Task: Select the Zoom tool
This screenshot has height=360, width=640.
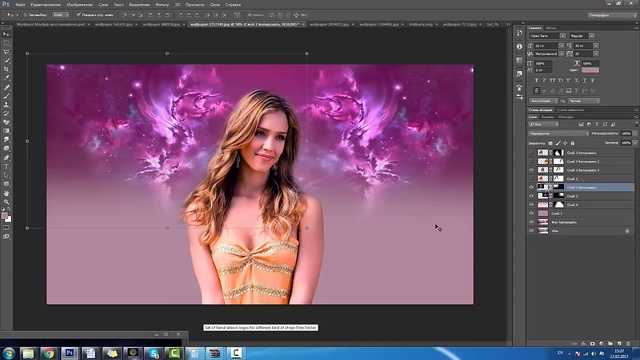Action: (x=6, y=202)
